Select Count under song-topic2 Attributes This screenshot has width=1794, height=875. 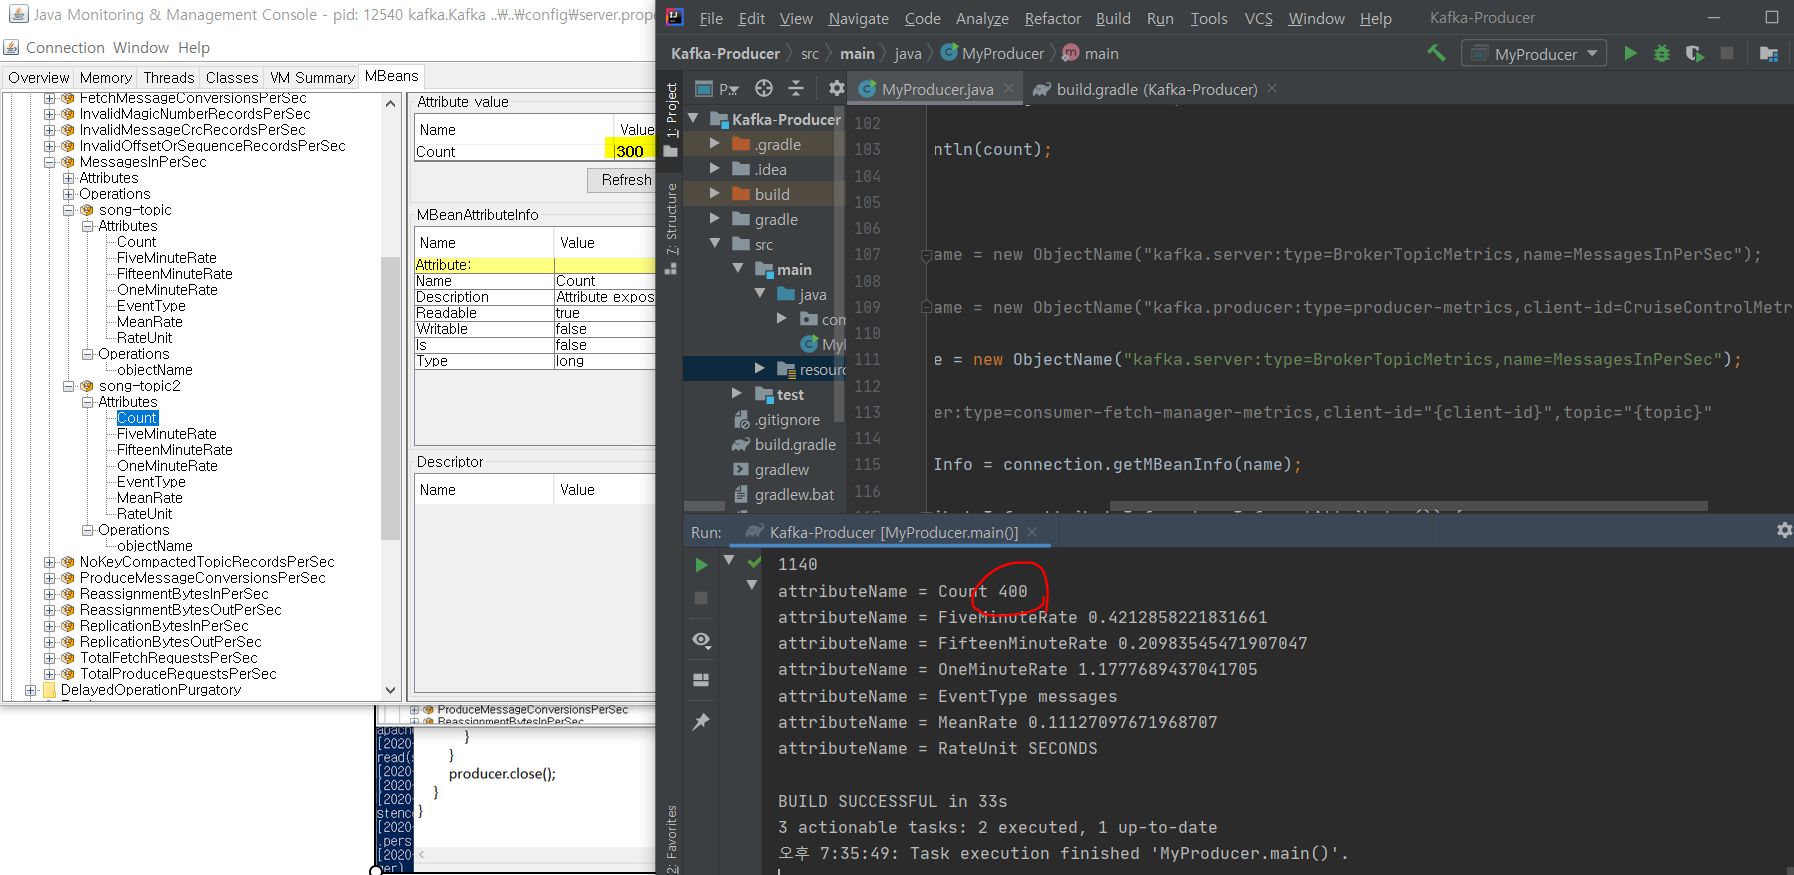click(x=137, y=418)
